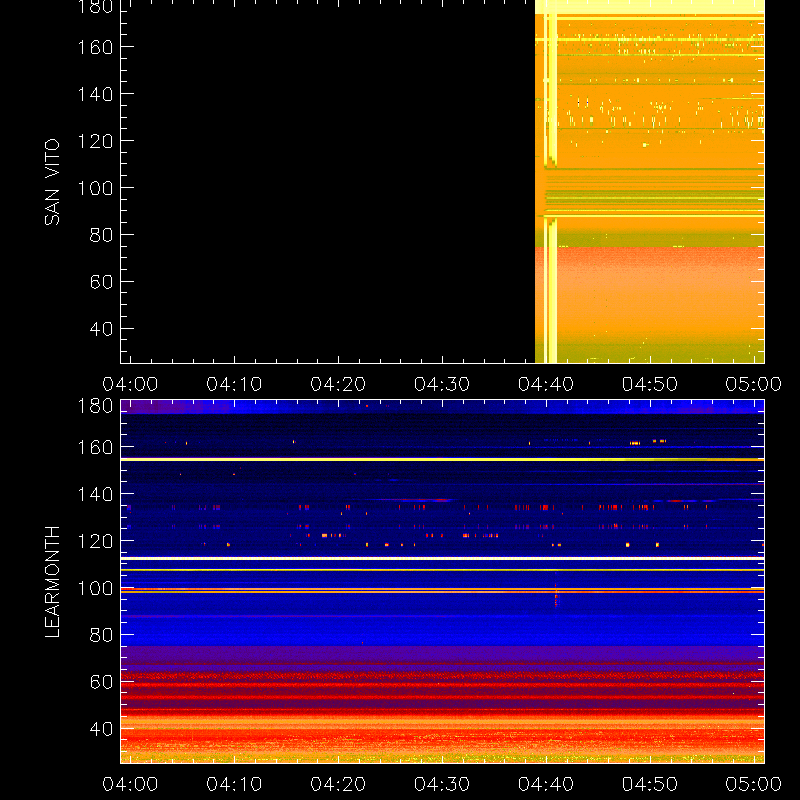This screenshot has height=800, width=800.
Task: Click the yellow 155 MHz line in LEARMONTH spectrogram
Action: pos(442,460)
